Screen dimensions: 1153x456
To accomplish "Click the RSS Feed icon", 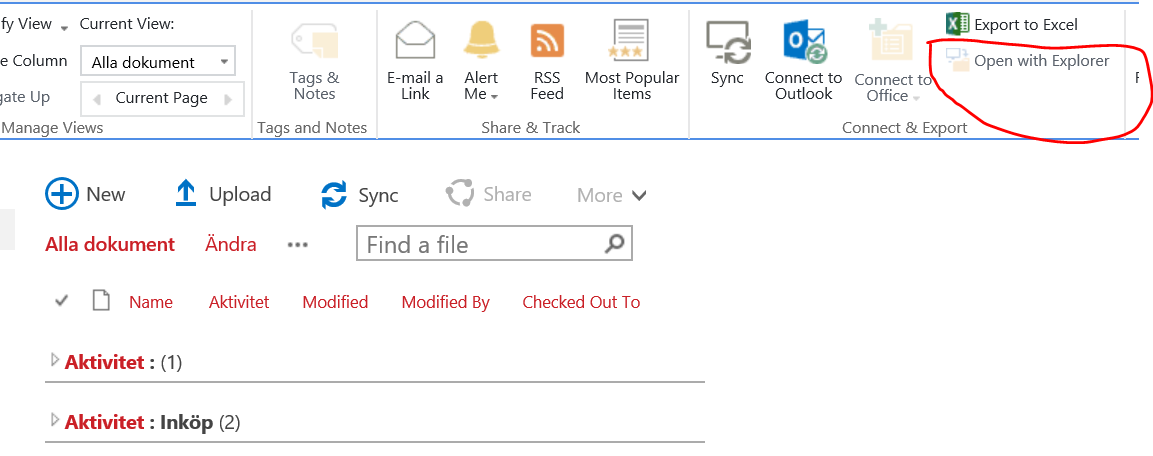I will coord(547,41).
